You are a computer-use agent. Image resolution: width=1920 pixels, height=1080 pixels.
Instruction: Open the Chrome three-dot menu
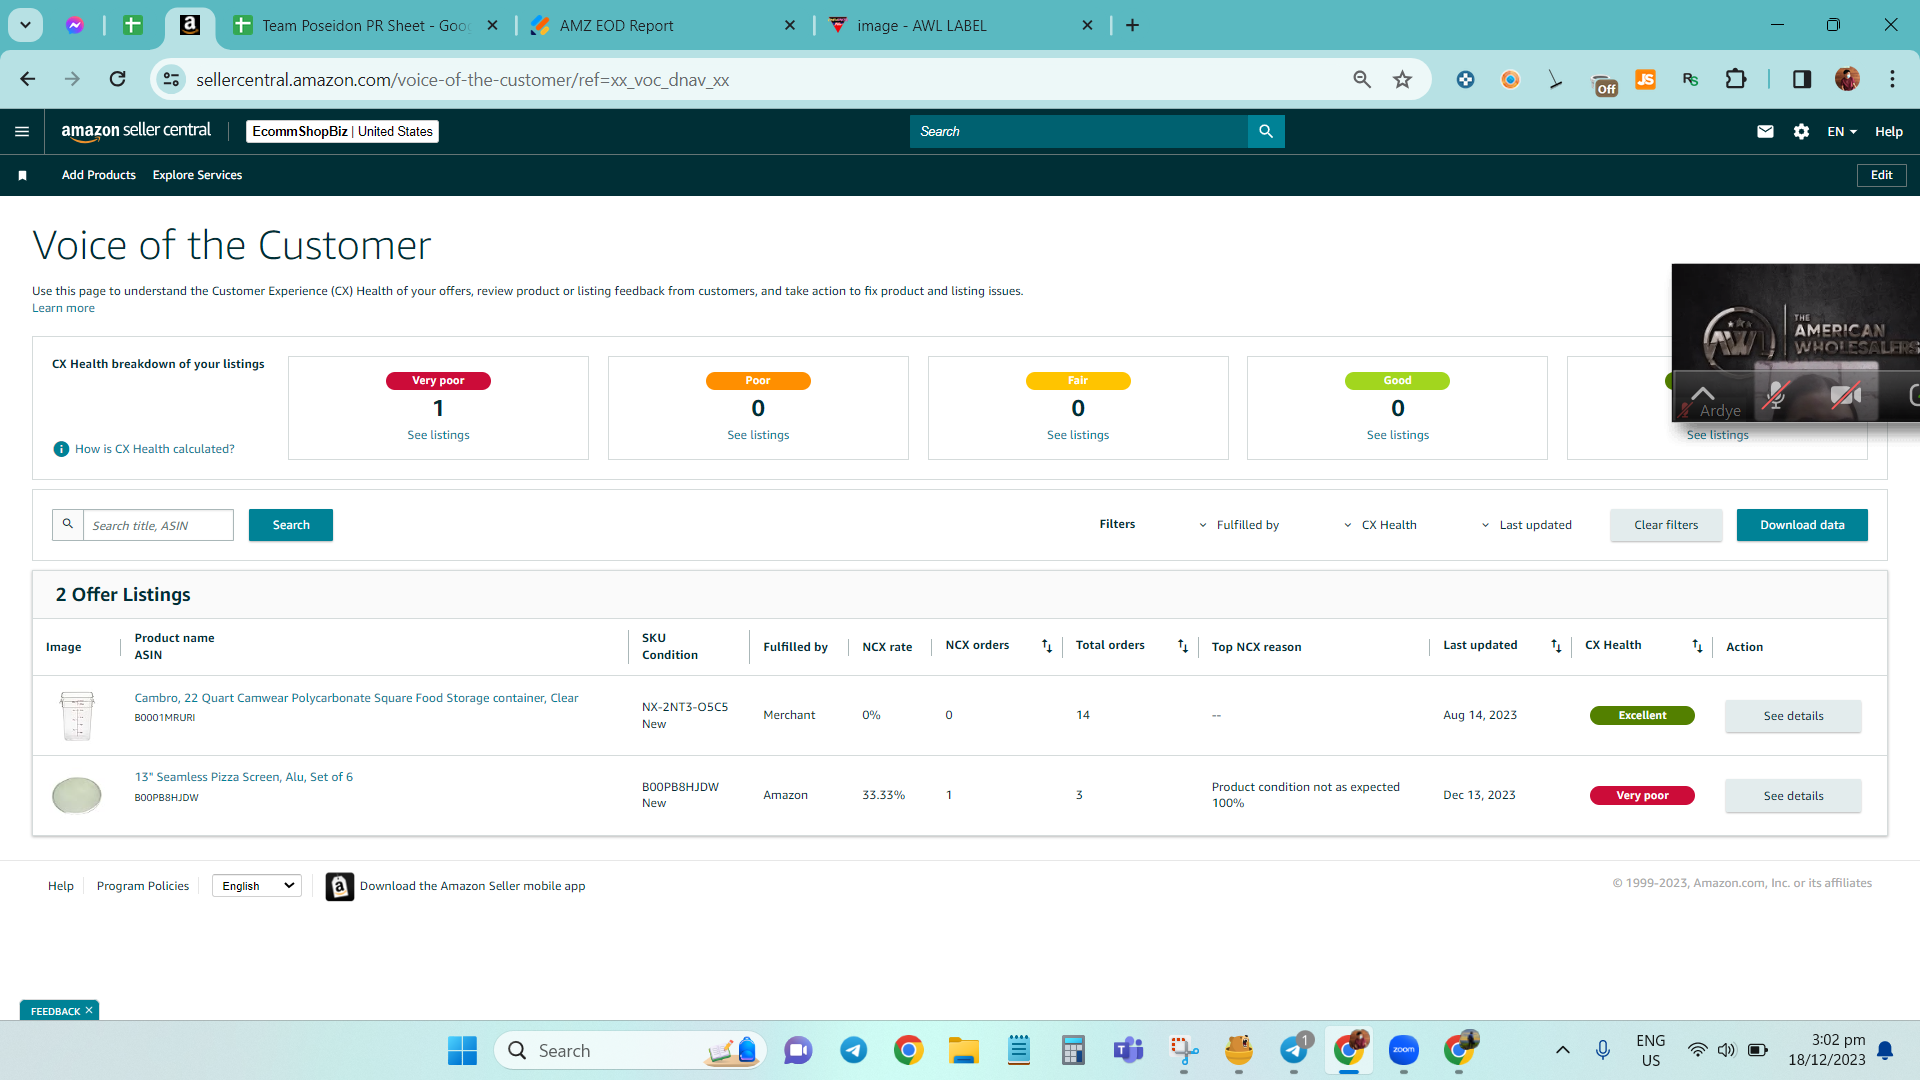pos(1892,79)
